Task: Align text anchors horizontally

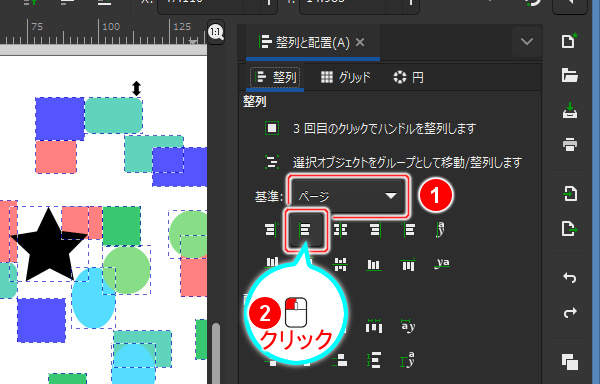Action: click(441, 229)
